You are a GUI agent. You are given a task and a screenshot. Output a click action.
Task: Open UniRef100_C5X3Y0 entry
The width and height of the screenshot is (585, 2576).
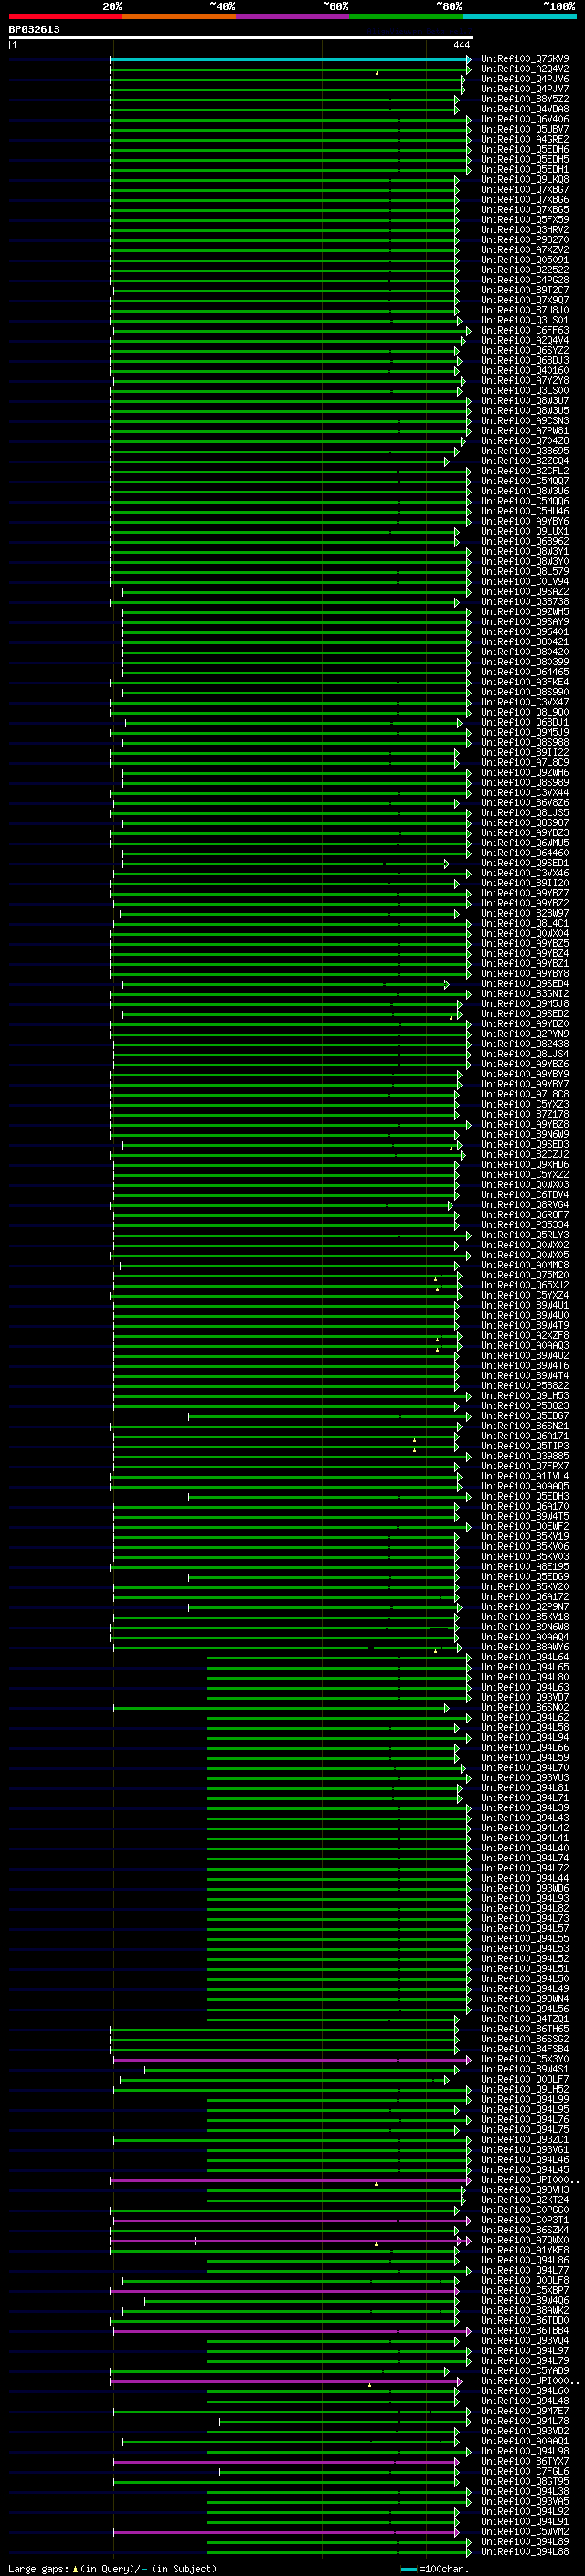coord(525,2058)
